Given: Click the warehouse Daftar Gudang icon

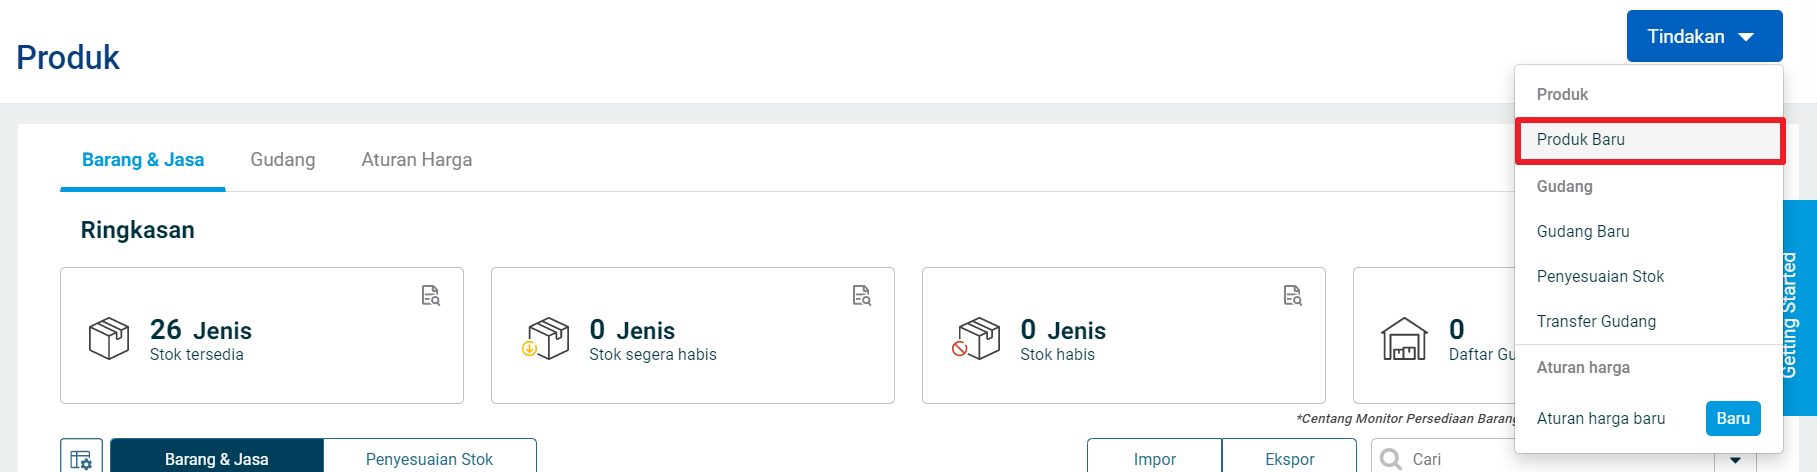Looking at the screenshot, I should (x=1404, y=338).
